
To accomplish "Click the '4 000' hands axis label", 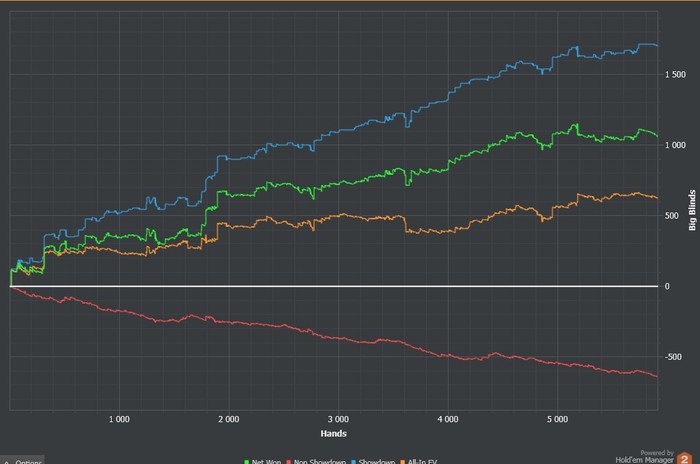I will 448,419.
